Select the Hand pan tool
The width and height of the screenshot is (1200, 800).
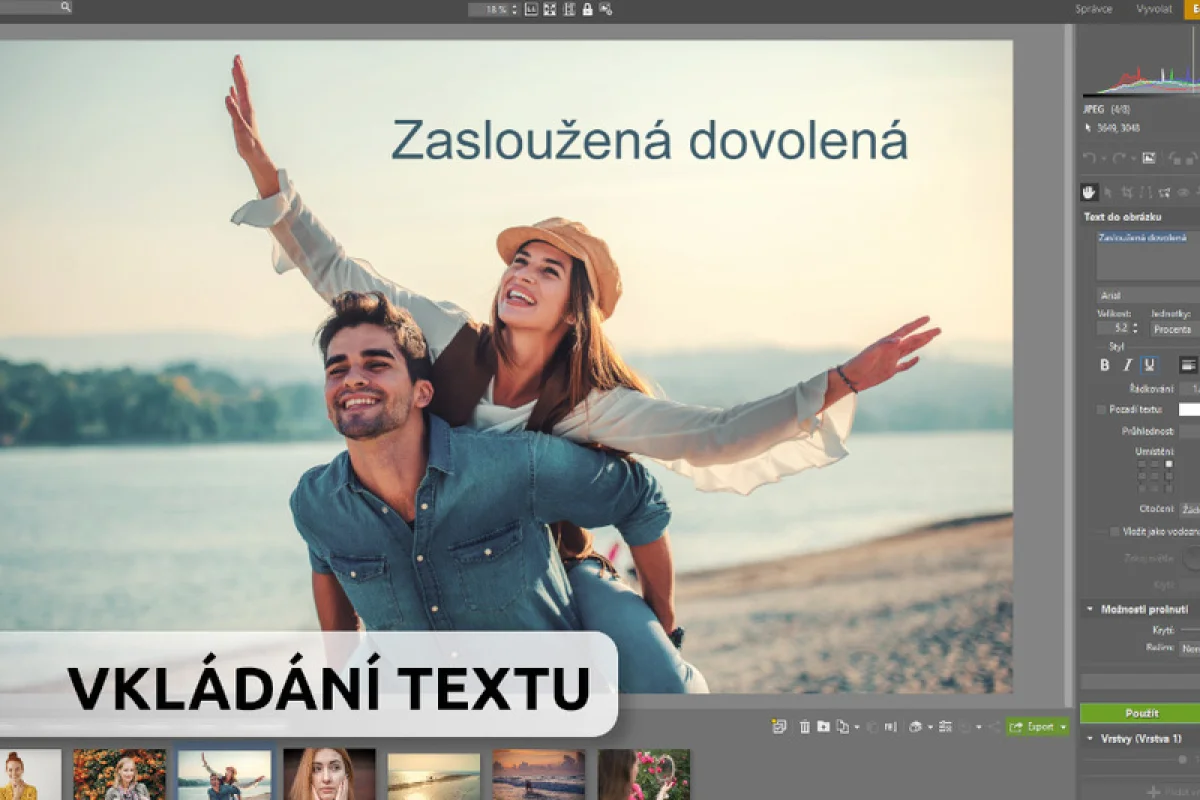1089,192
